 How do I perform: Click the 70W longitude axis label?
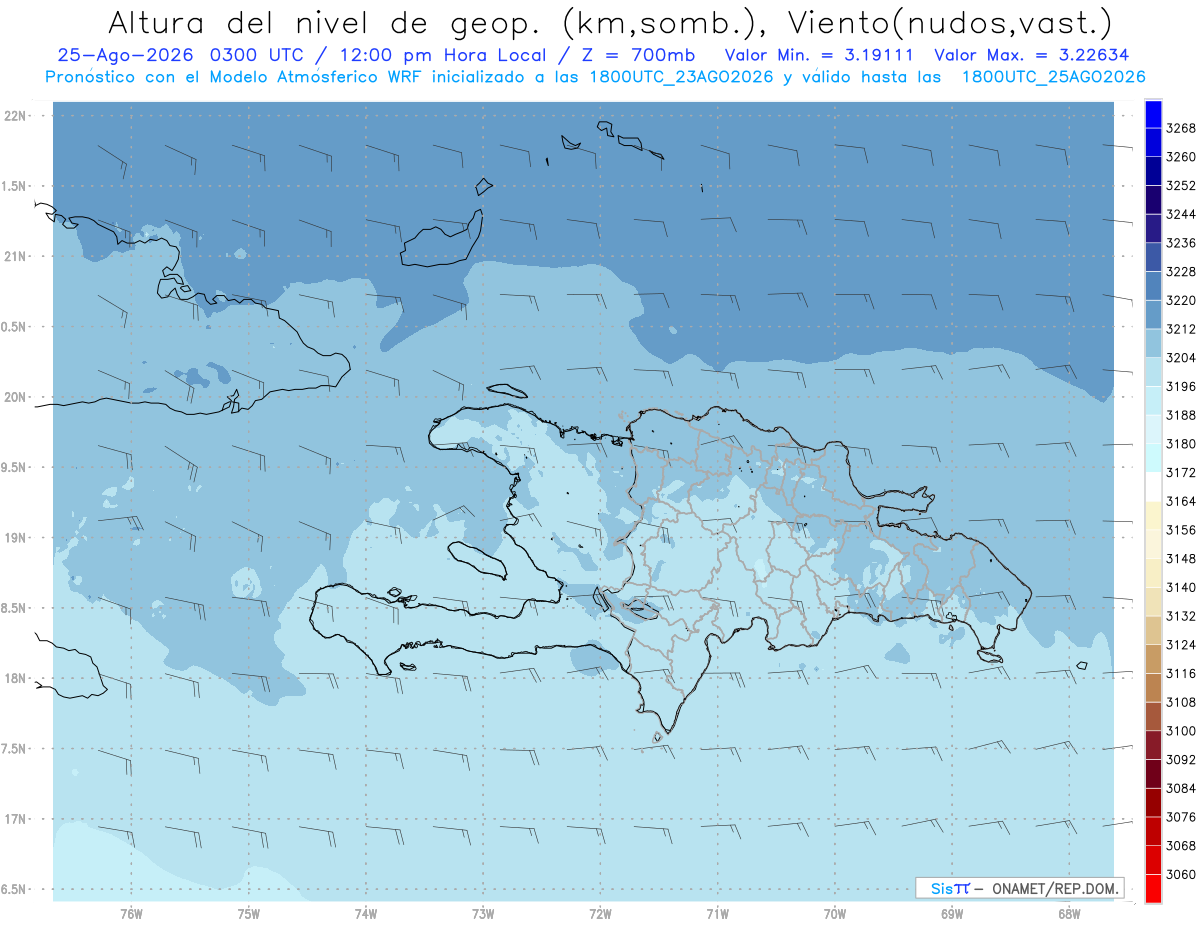(x=835, y=913)
